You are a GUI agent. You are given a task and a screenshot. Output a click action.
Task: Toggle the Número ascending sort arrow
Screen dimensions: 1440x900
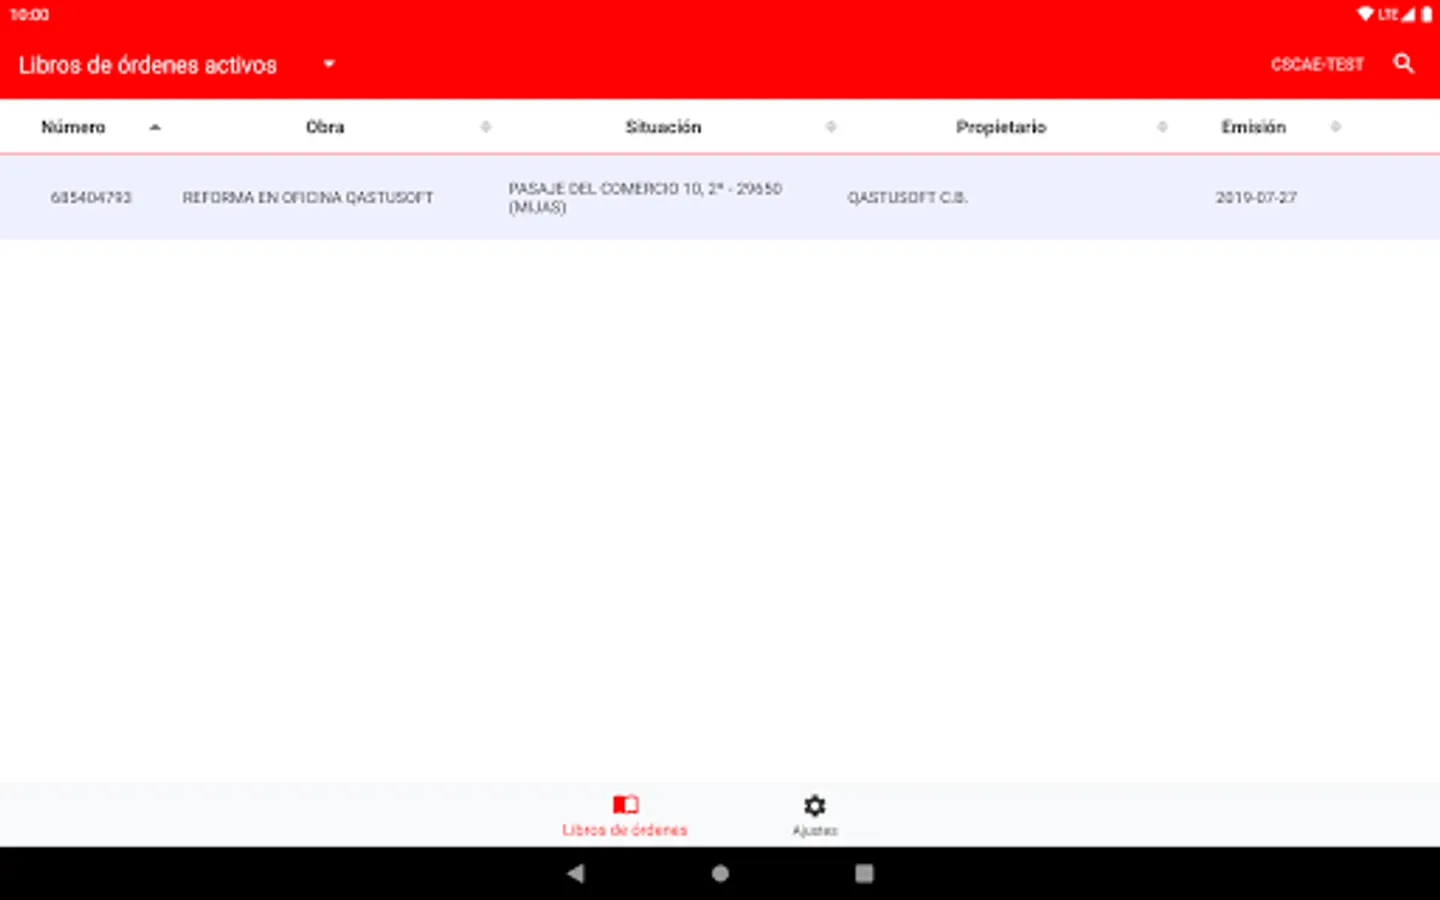tap(155, 127)
